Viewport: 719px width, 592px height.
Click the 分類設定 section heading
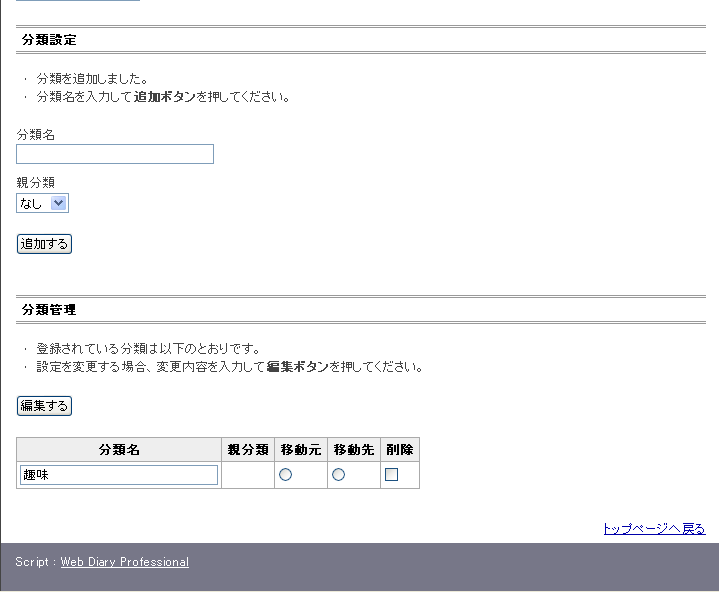[49, 40]
